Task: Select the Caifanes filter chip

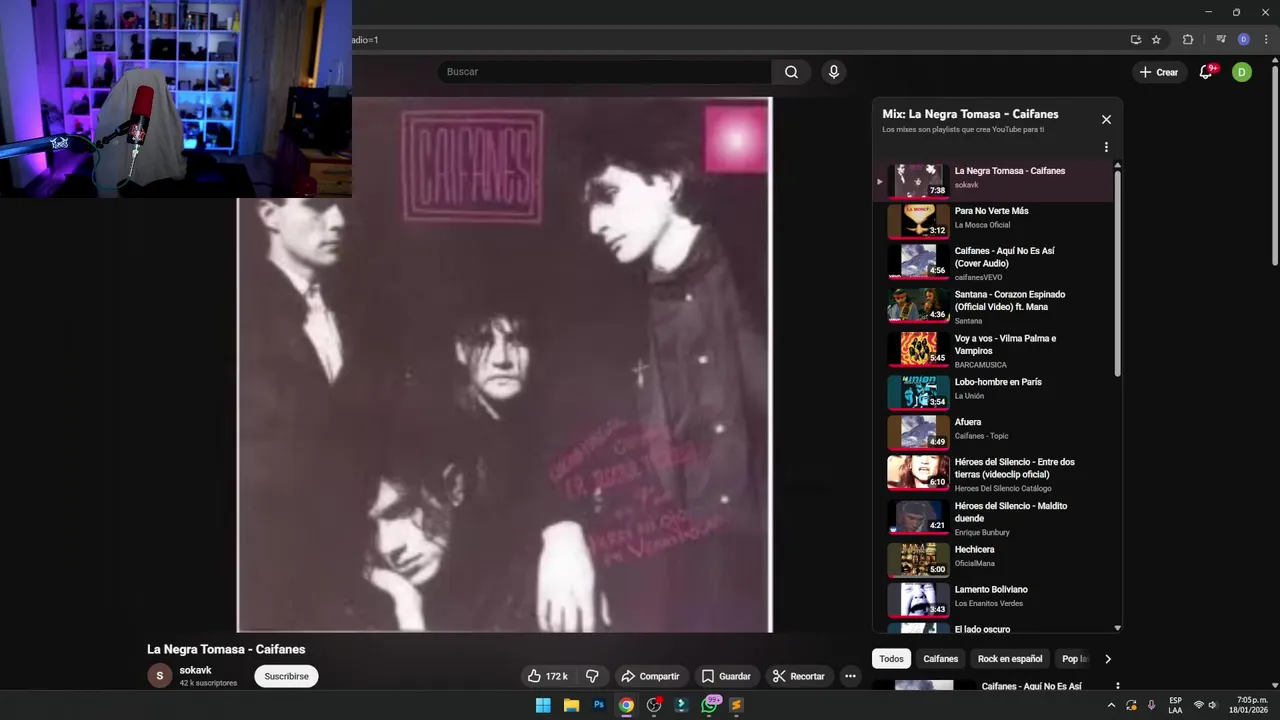Action: pos(940,659)
